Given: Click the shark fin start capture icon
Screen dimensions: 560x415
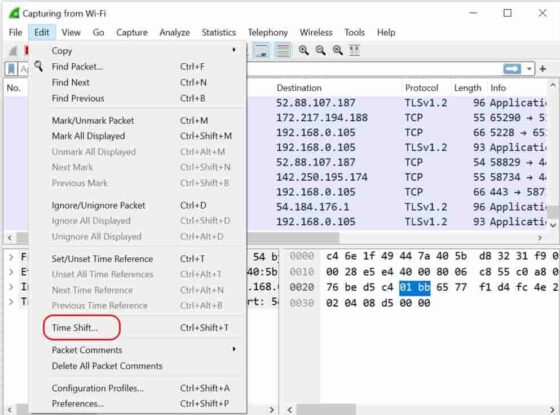Looking at the screenshot, I should point(13,51).
